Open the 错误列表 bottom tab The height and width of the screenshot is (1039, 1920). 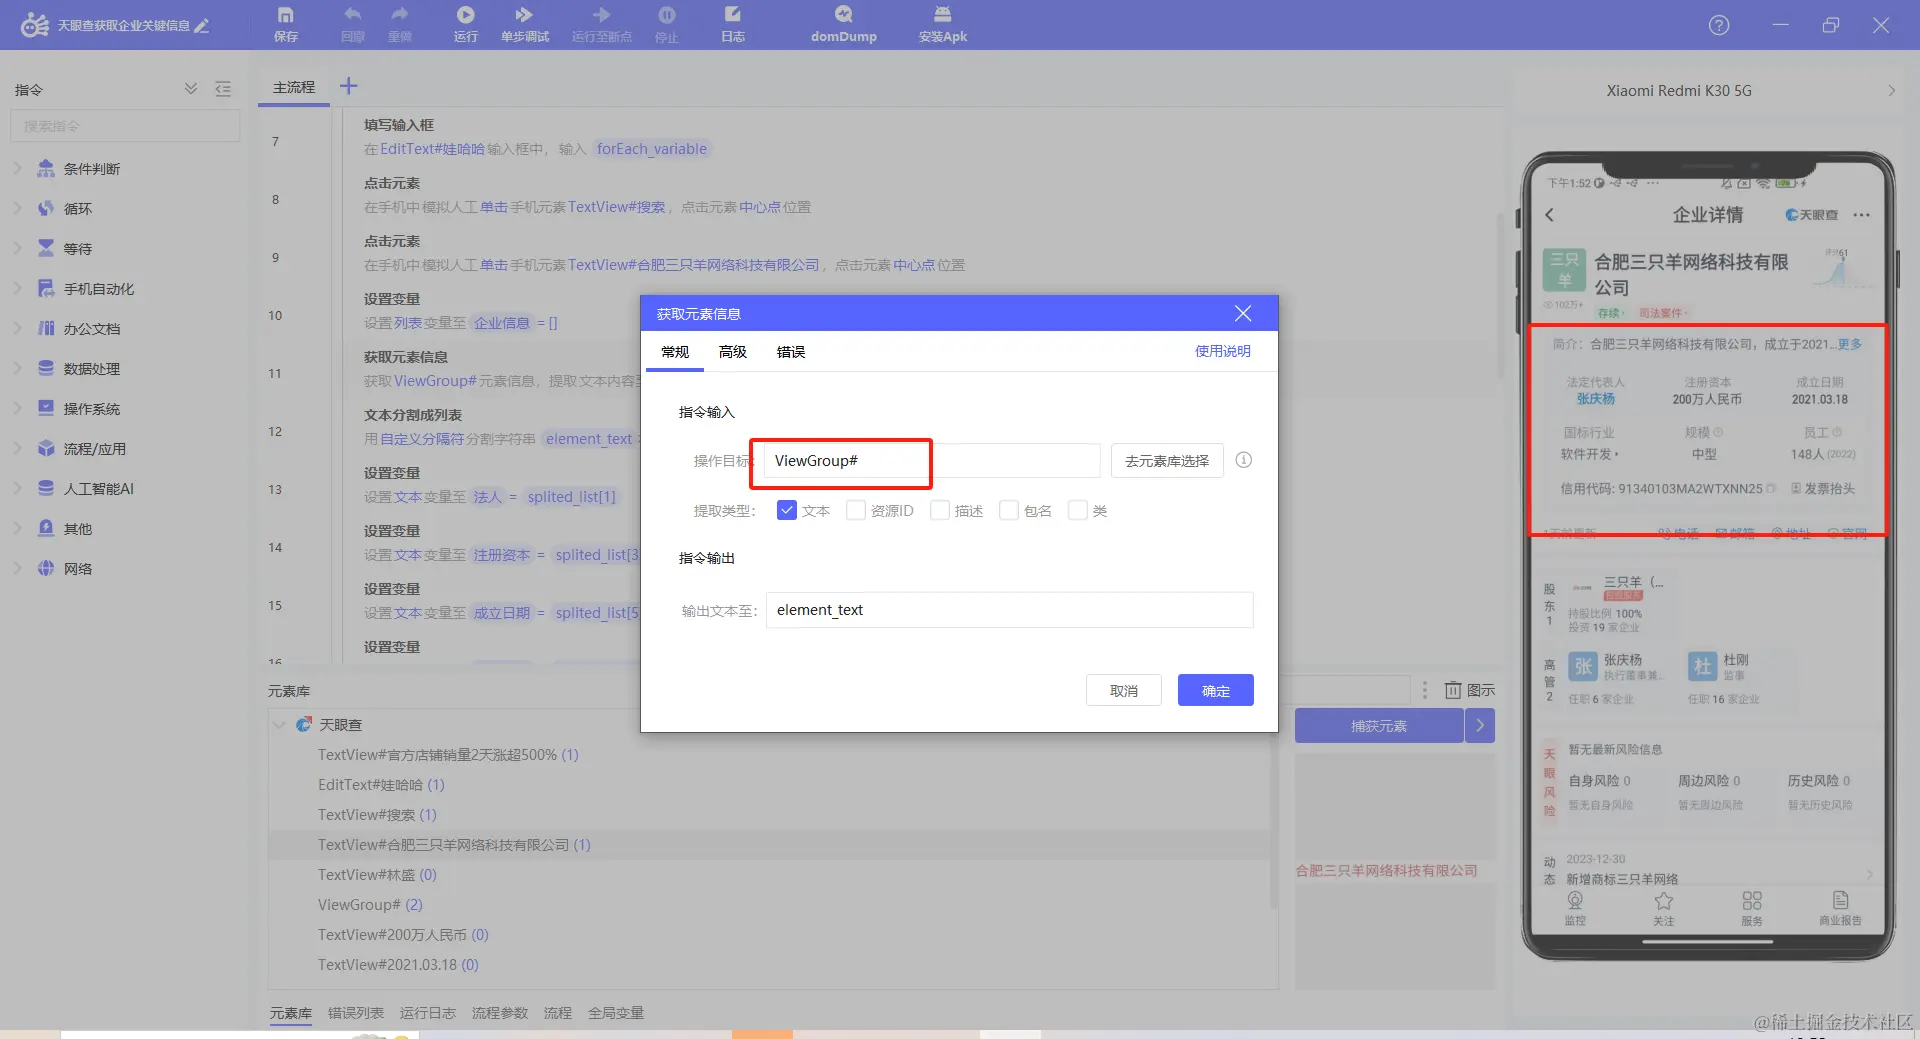coord(356,1013)
